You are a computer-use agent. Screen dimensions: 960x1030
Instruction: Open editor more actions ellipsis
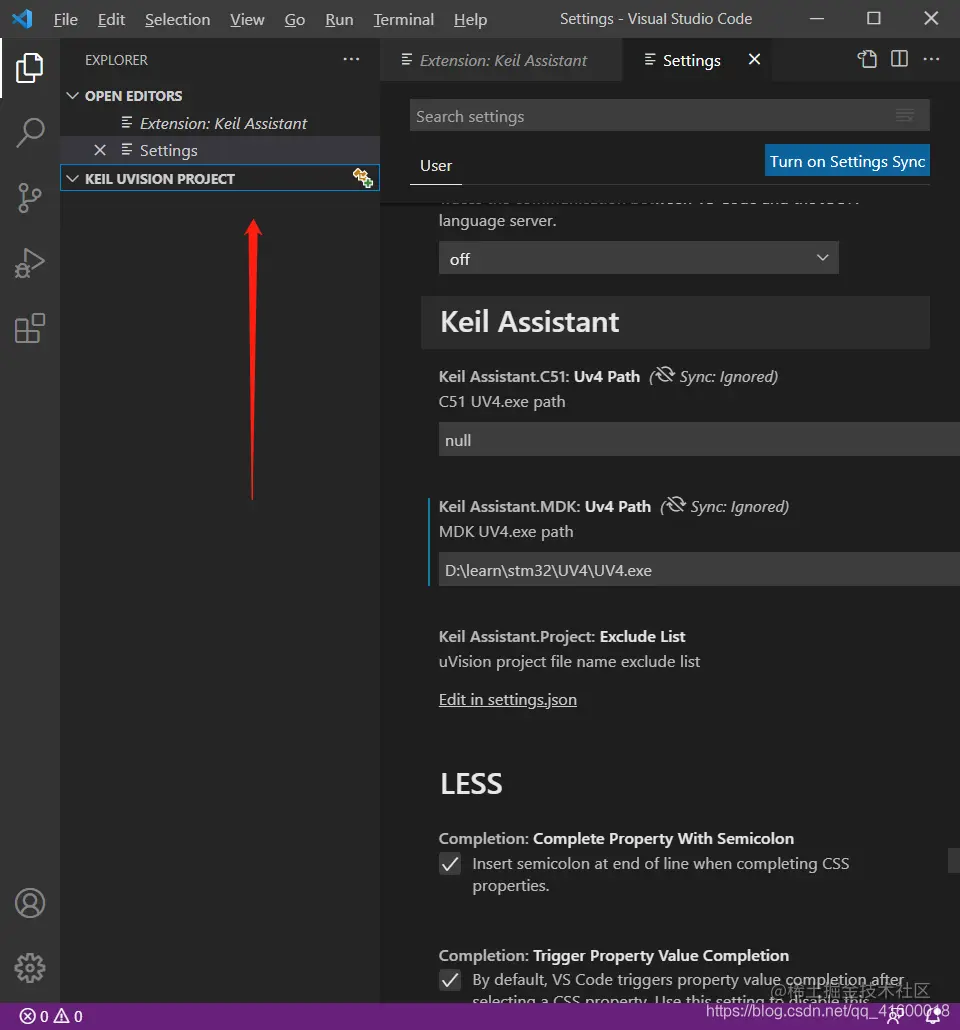[x=931, y=59]
